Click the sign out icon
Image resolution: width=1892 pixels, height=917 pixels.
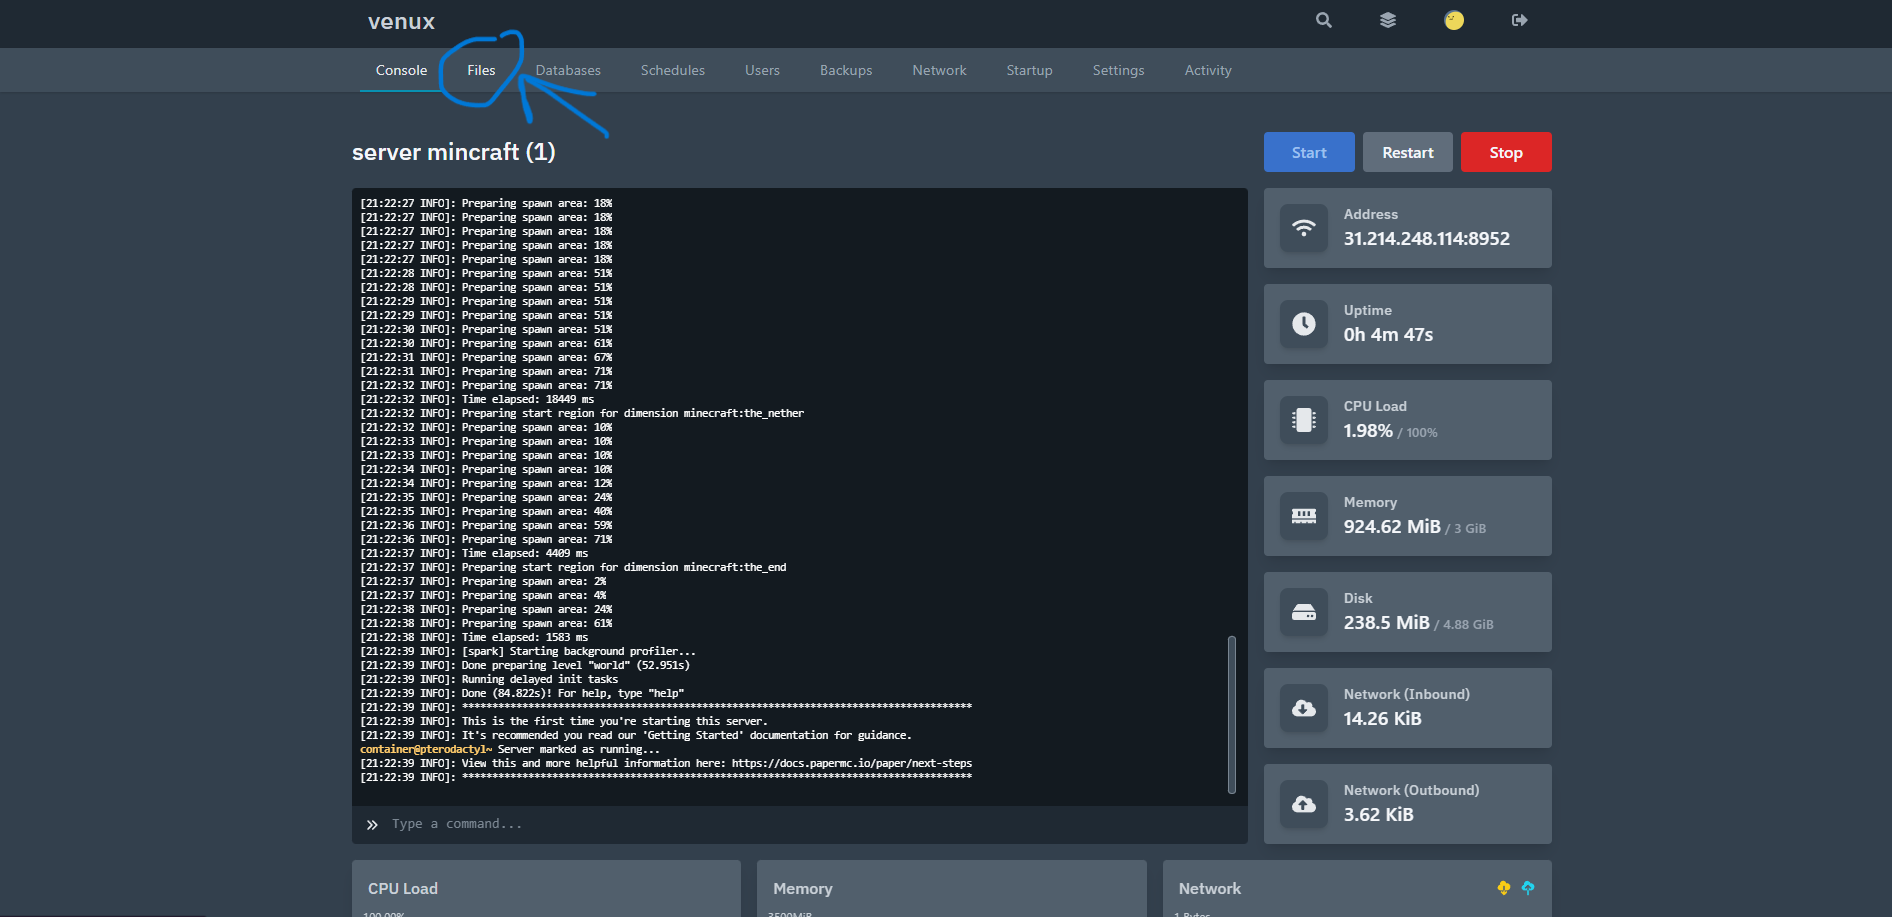pyautogui.click(x=1519, y=20)
